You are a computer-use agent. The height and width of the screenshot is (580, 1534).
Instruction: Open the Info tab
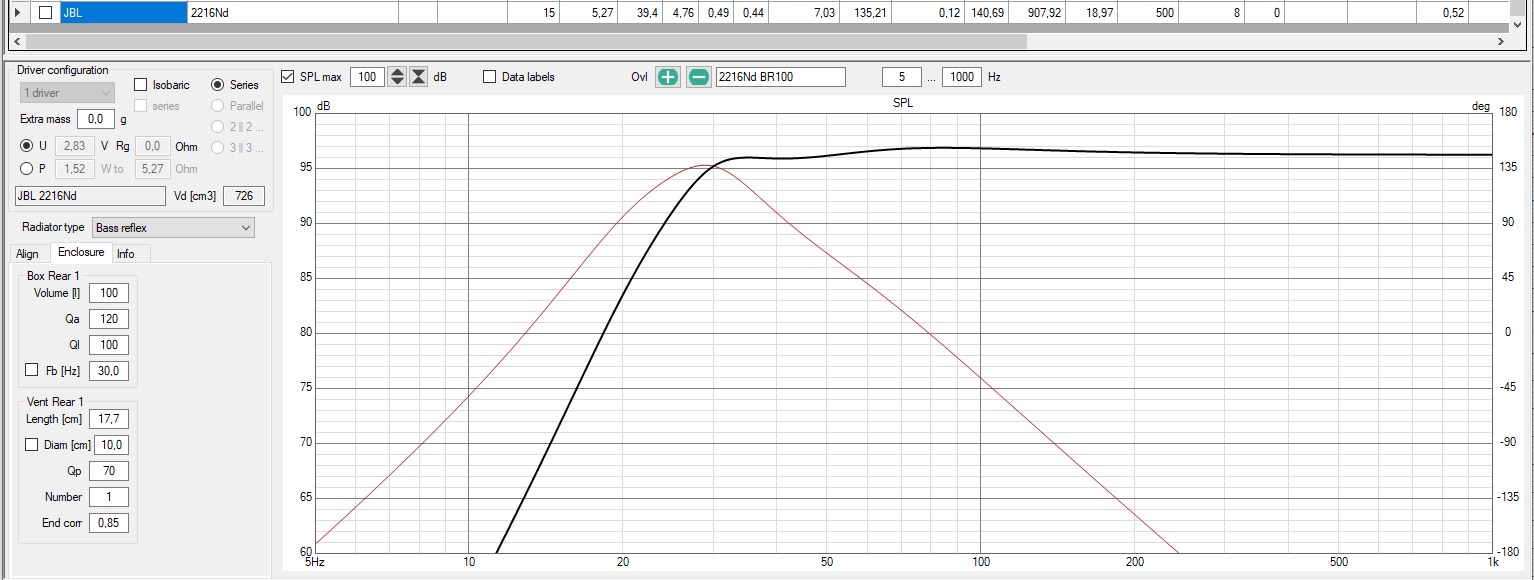[126, 254]
